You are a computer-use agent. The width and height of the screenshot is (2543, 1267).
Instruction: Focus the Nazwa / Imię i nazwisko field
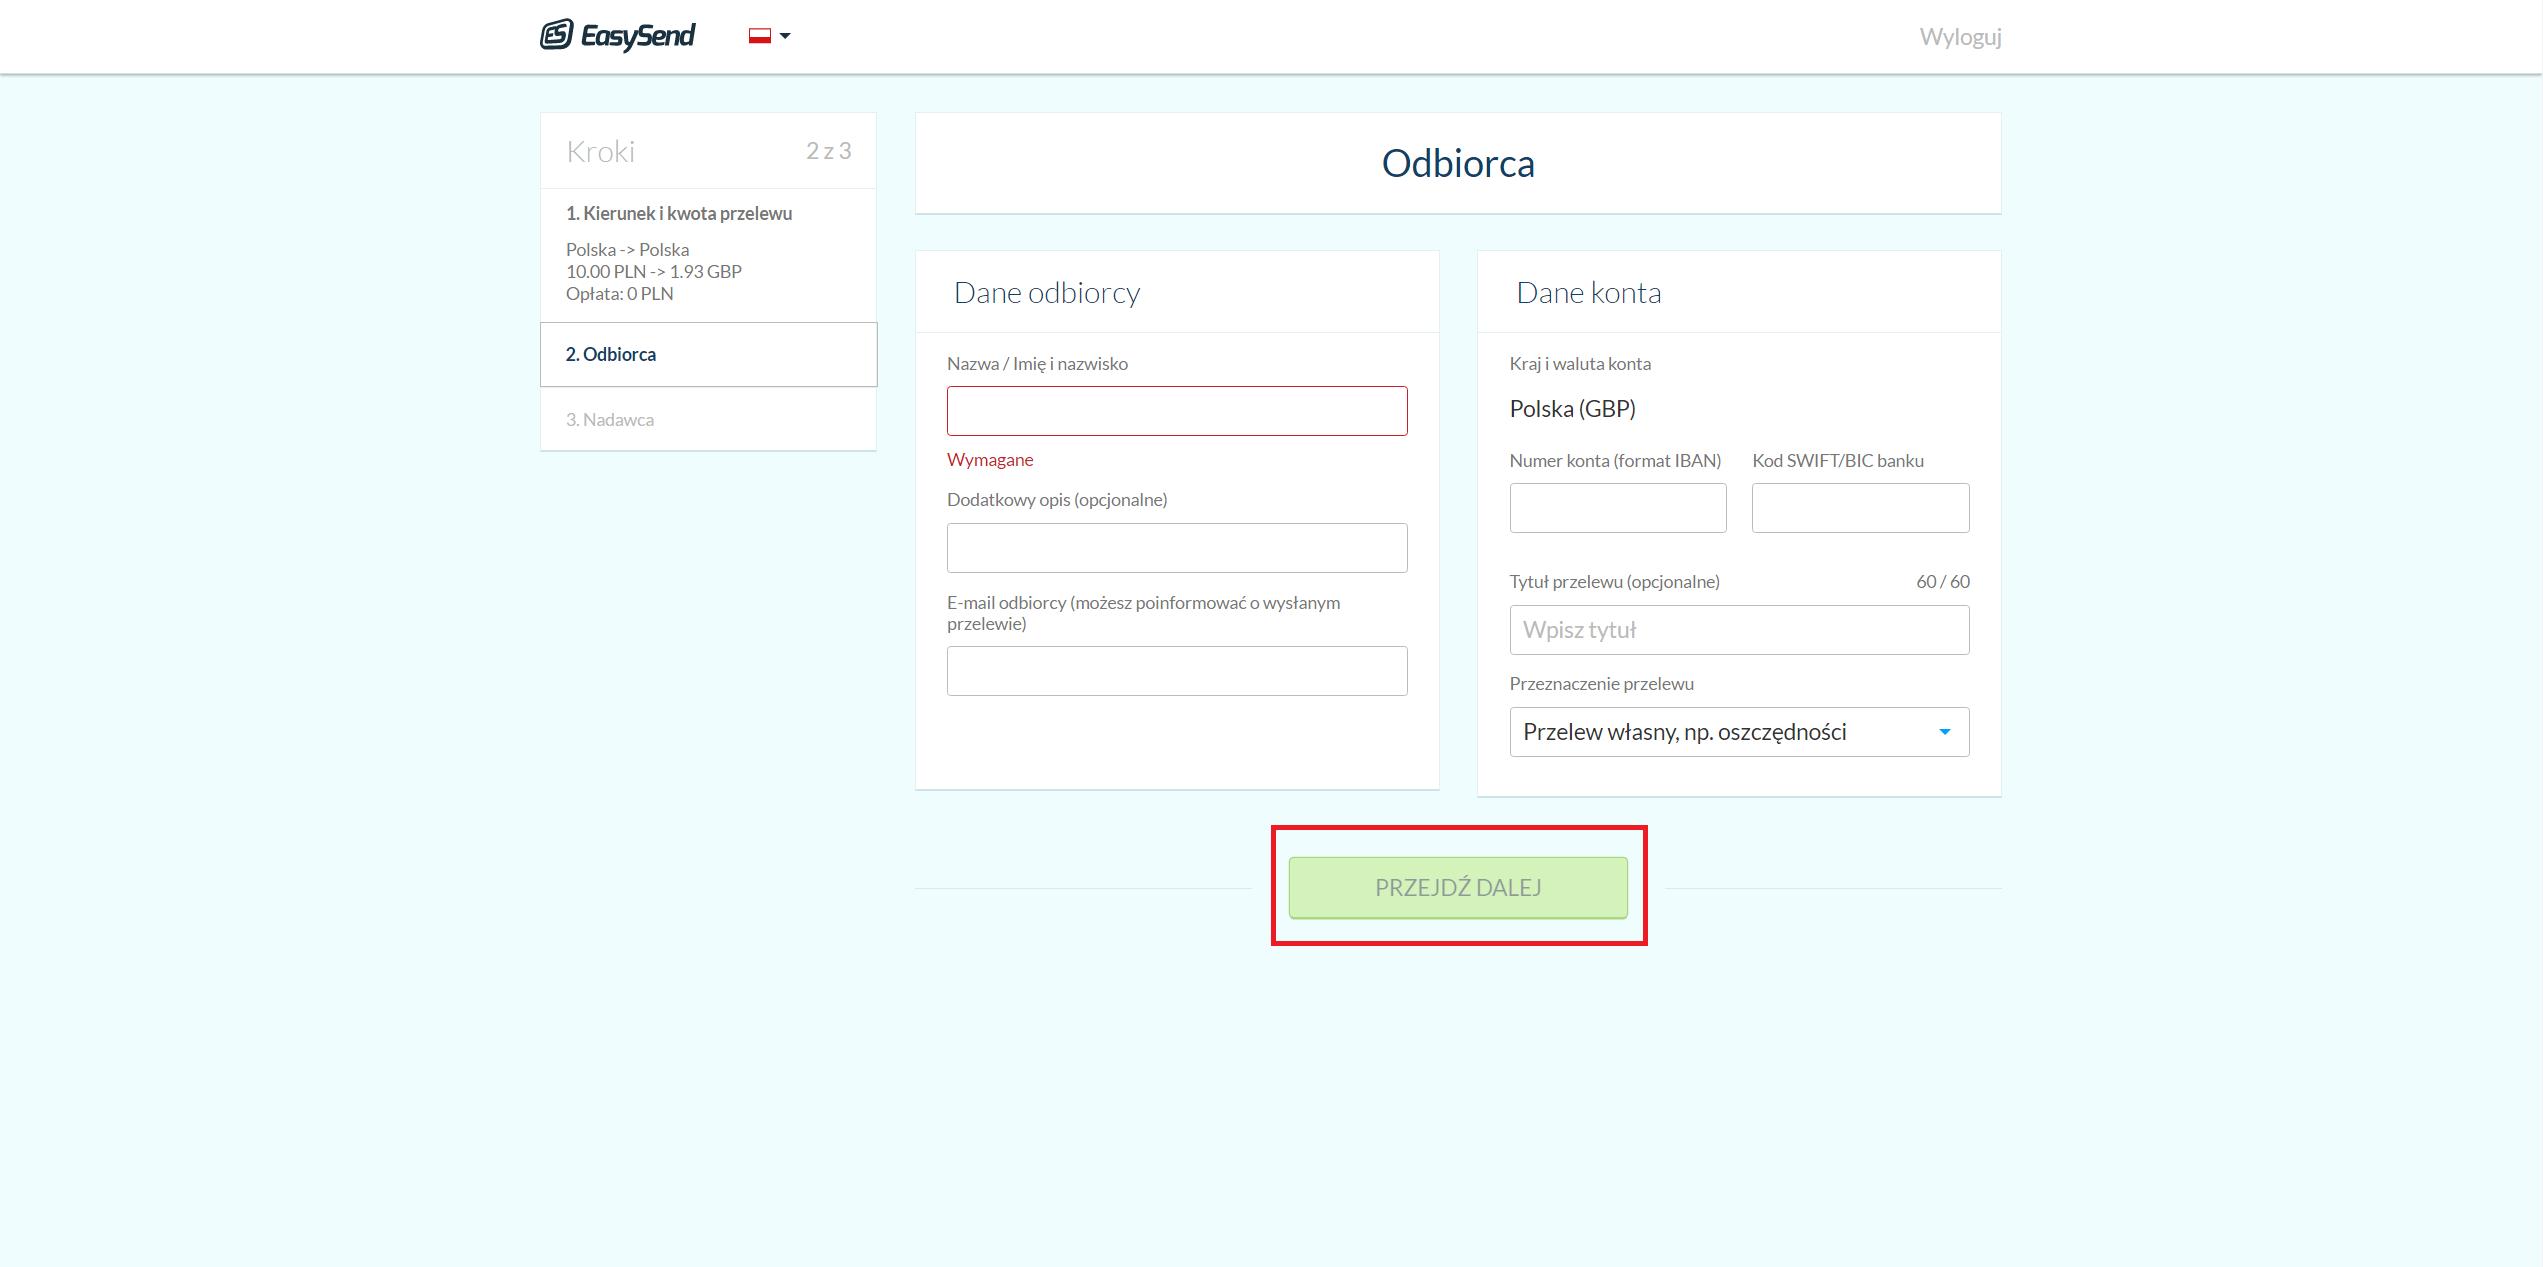(1176, 411)
